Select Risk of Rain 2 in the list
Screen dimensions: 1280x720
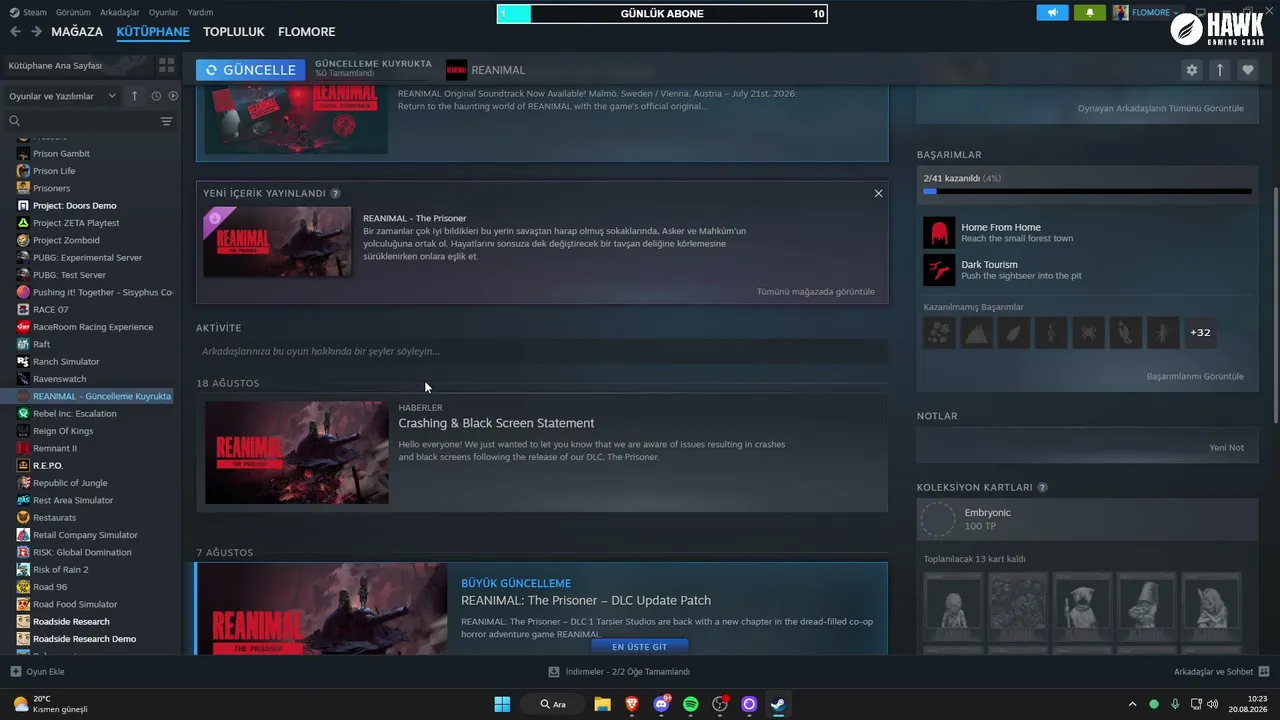click(60, 569)
